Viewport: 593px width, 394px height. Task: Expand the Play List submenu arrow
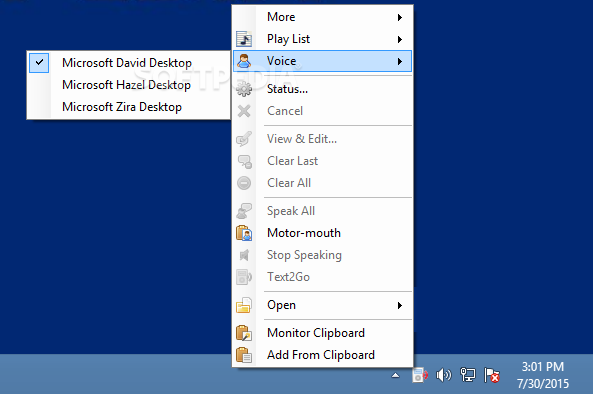click(400, 39)
